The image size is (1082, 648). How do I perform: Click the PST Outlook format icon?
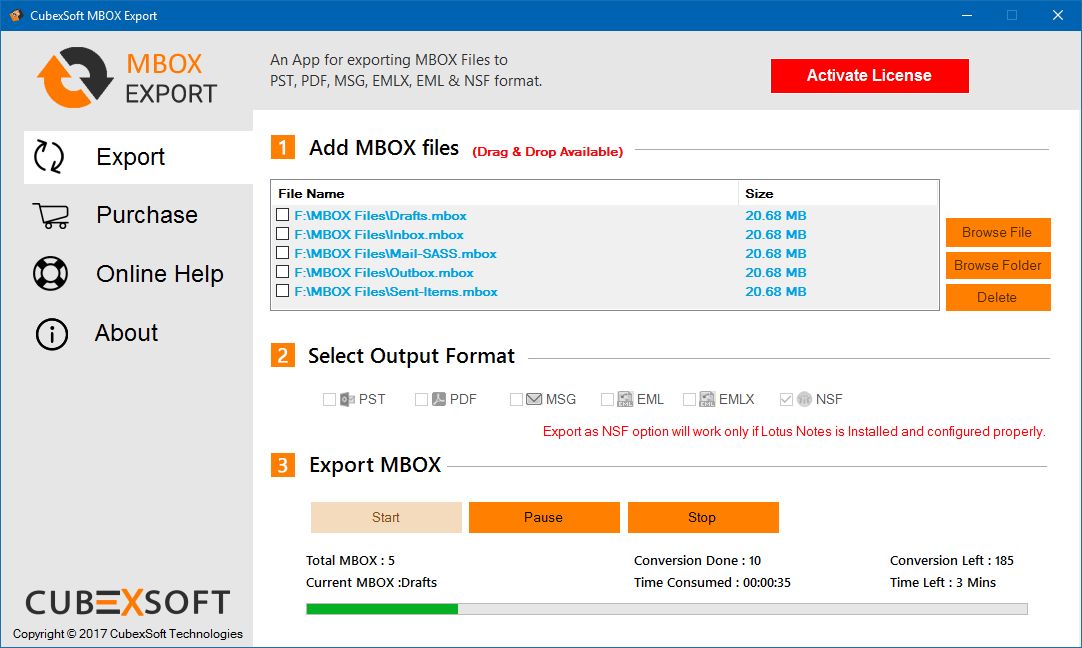coord(347,399)
